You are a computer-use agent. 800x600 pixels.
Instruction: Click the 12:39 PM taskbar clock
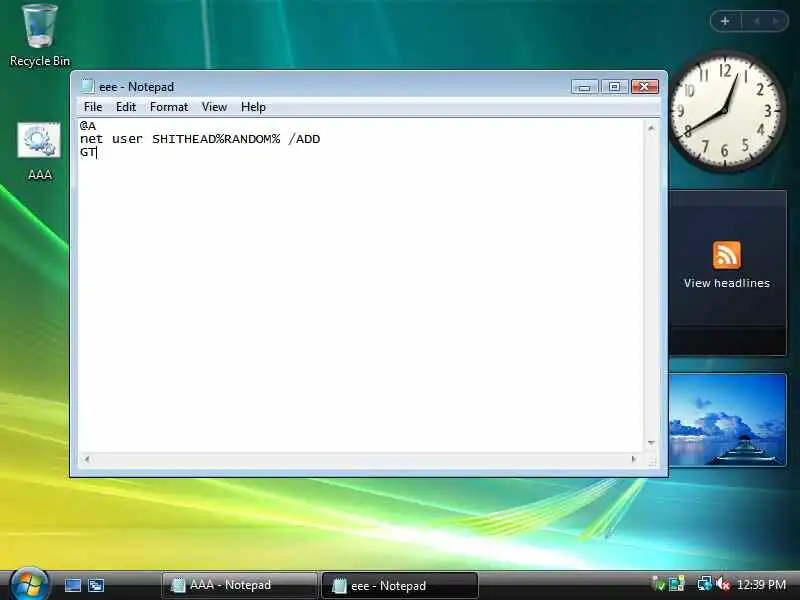click(x=761, y=585)
